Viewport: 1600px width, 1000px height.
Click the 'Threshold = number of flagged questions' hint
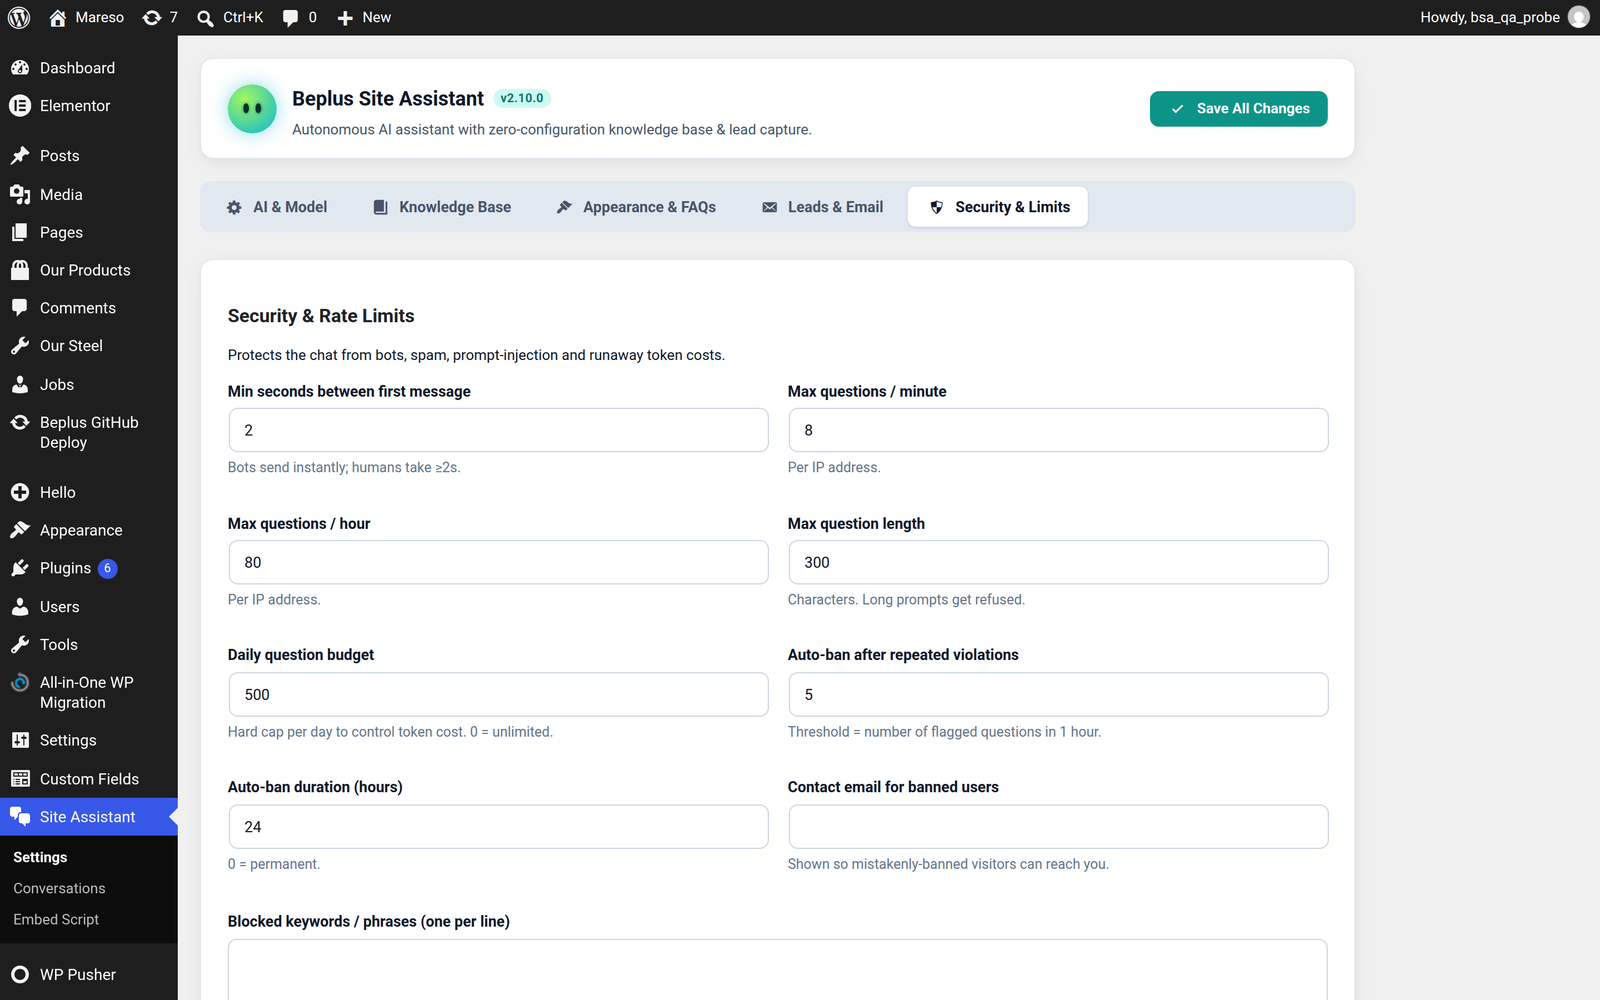click(944, 732)
